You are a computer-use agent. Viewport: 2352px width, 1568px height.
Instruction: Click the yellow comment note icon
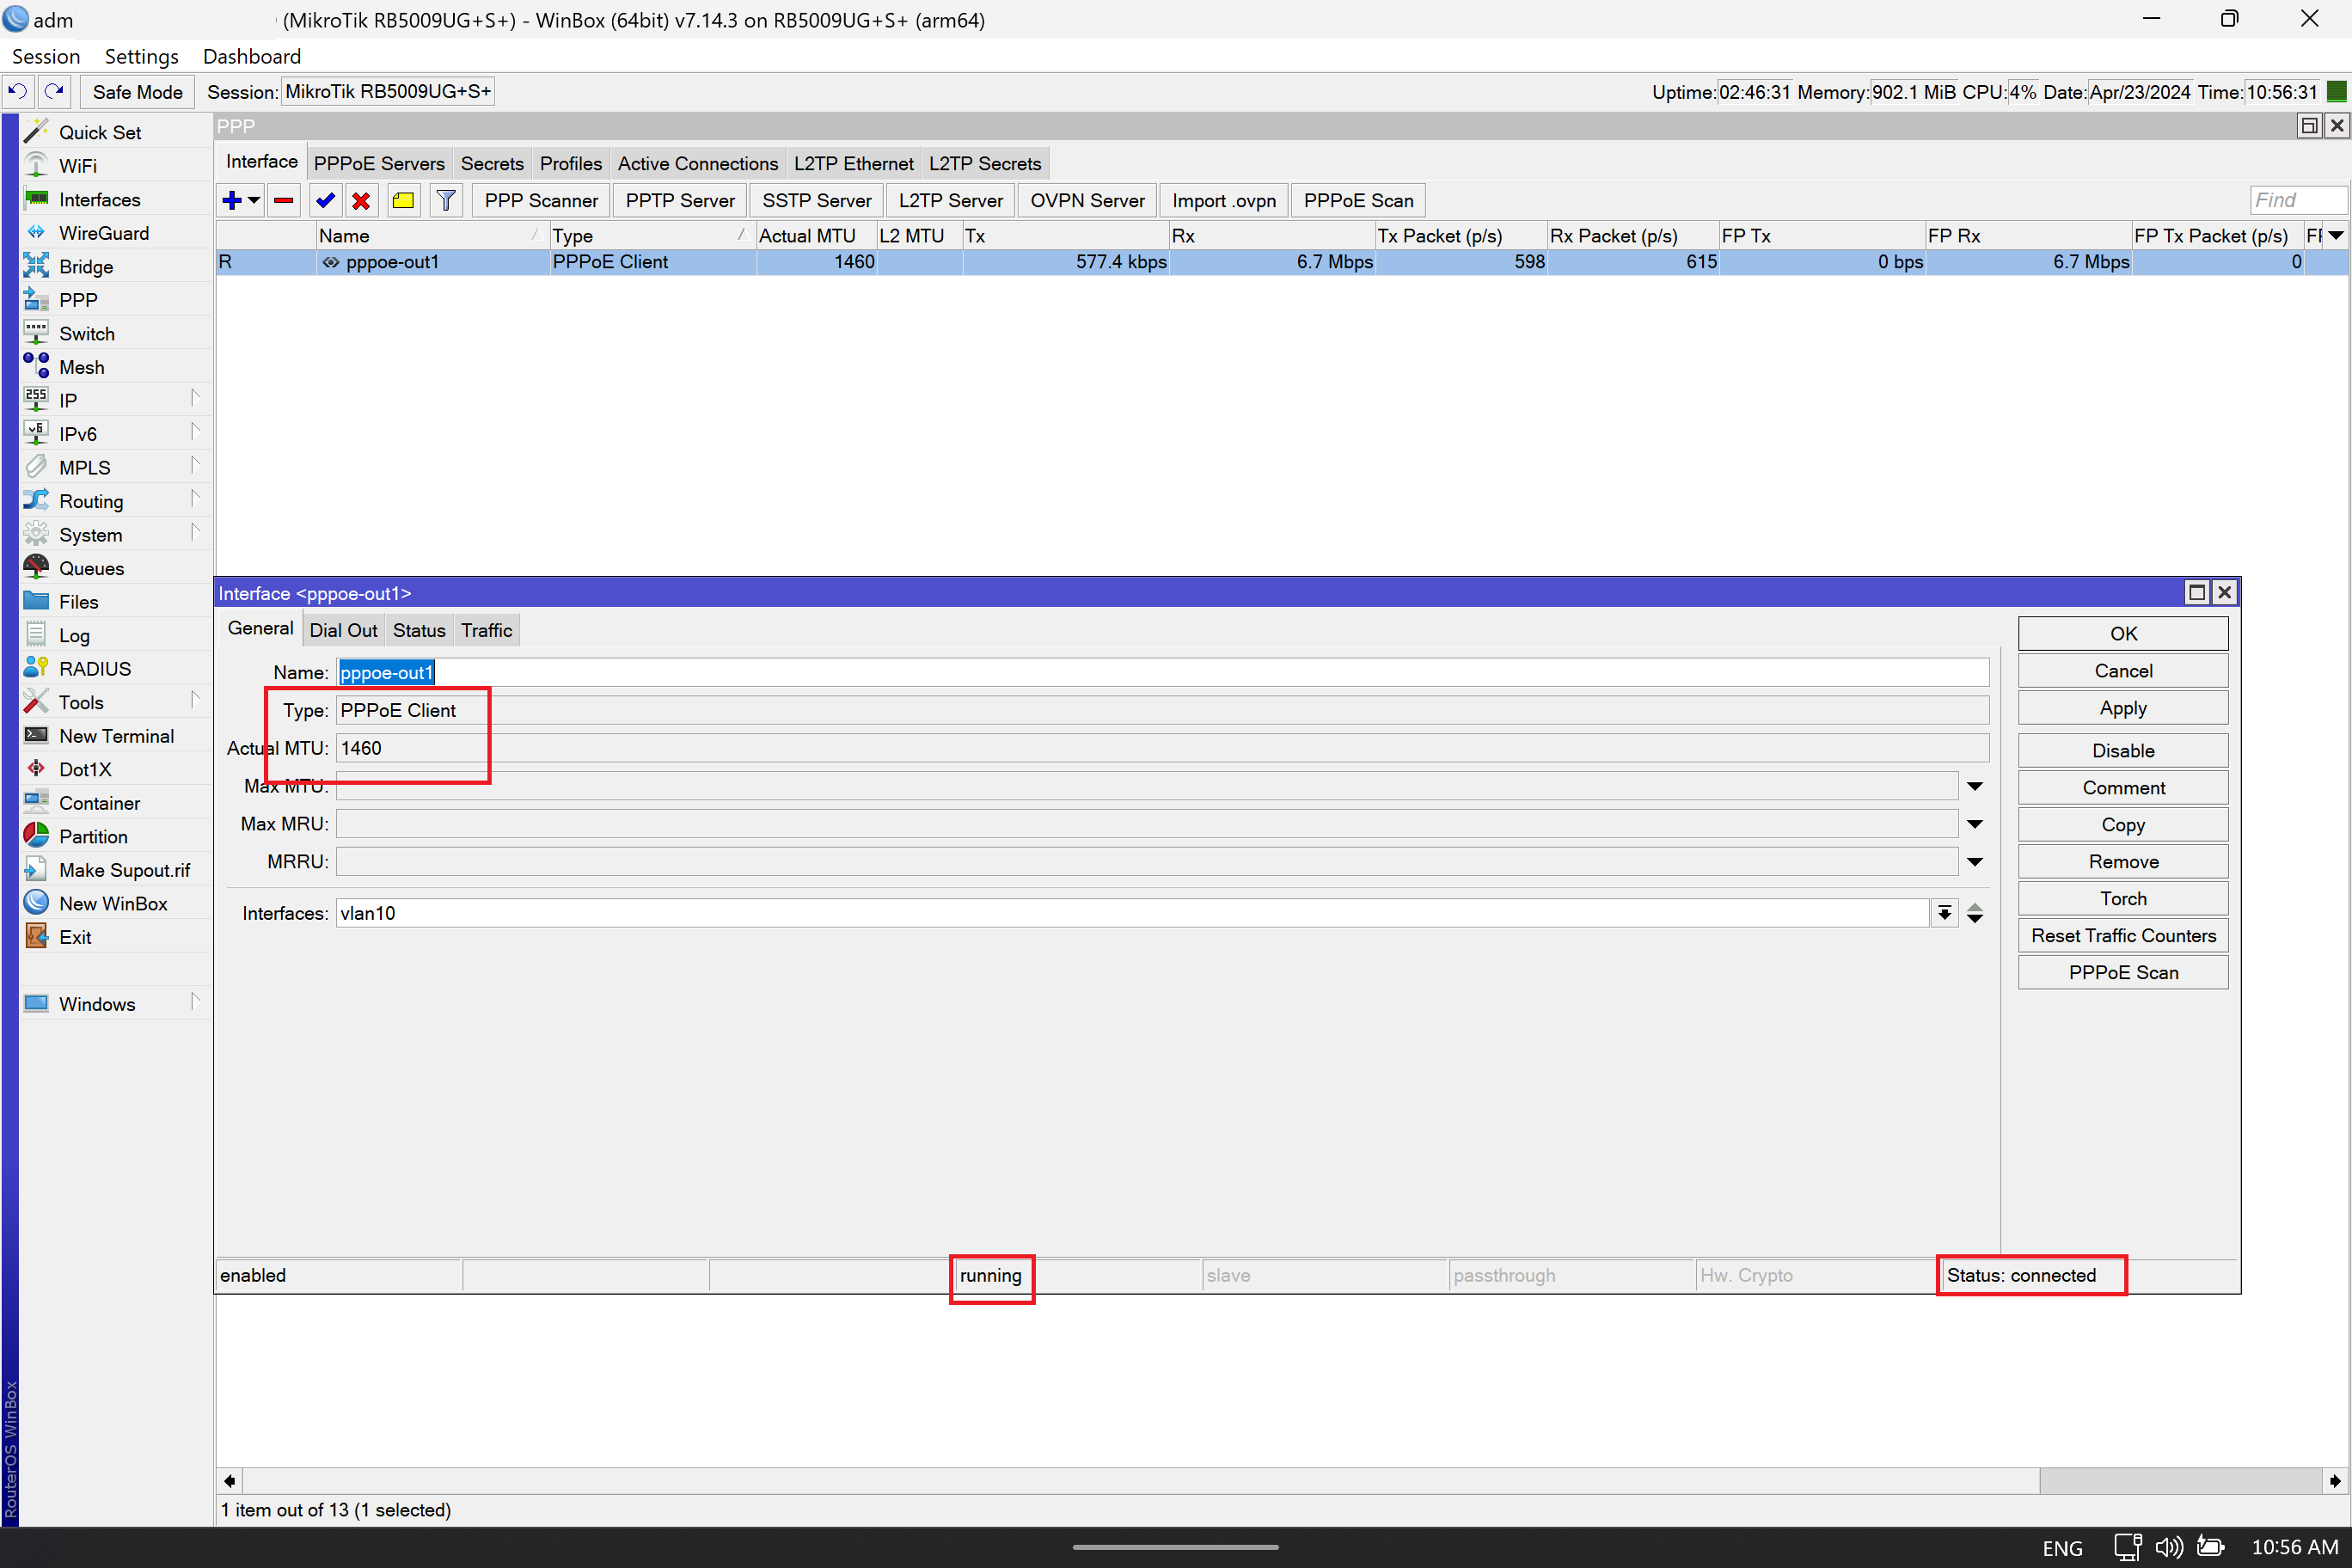pos(403,200)
